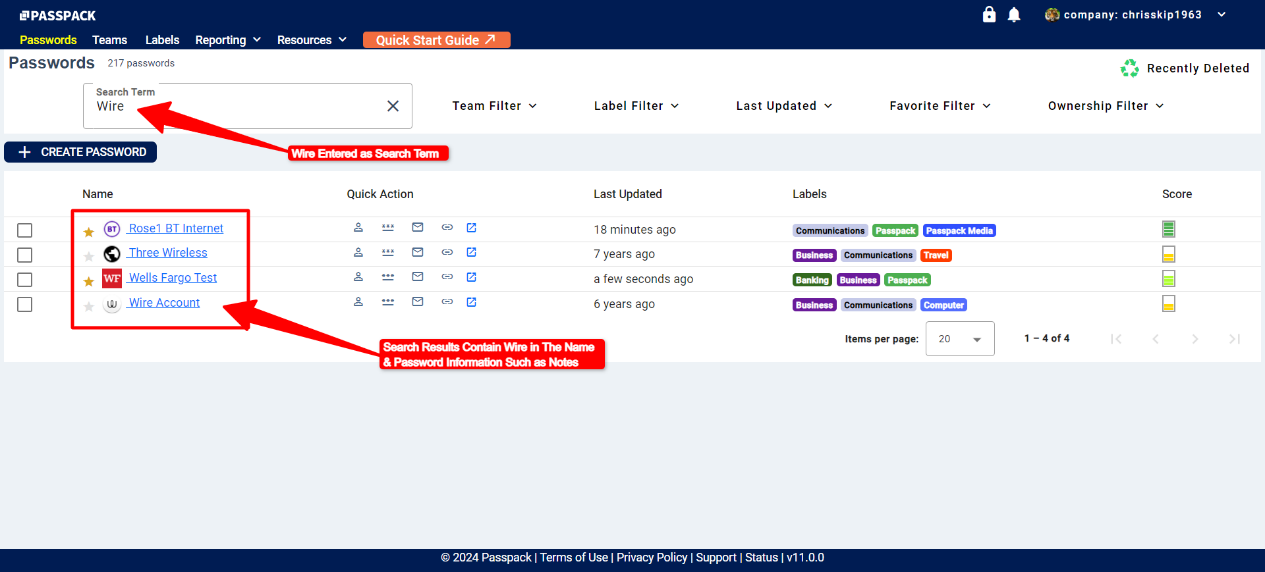Click Wells Fargo Test score indicator
The width and height of the screenshot is (1265, 572).
point(1168,279)
